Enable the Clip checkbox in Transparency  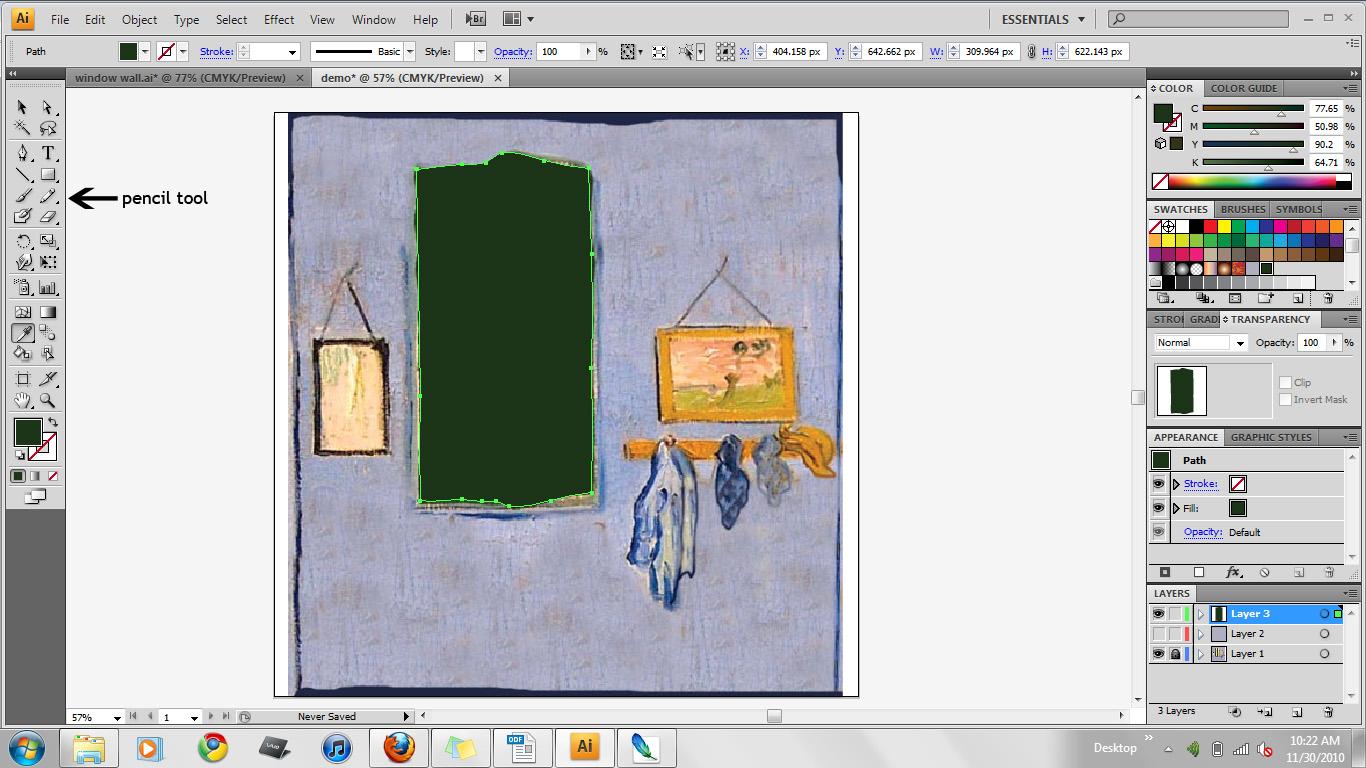(x=1286, y=382)
